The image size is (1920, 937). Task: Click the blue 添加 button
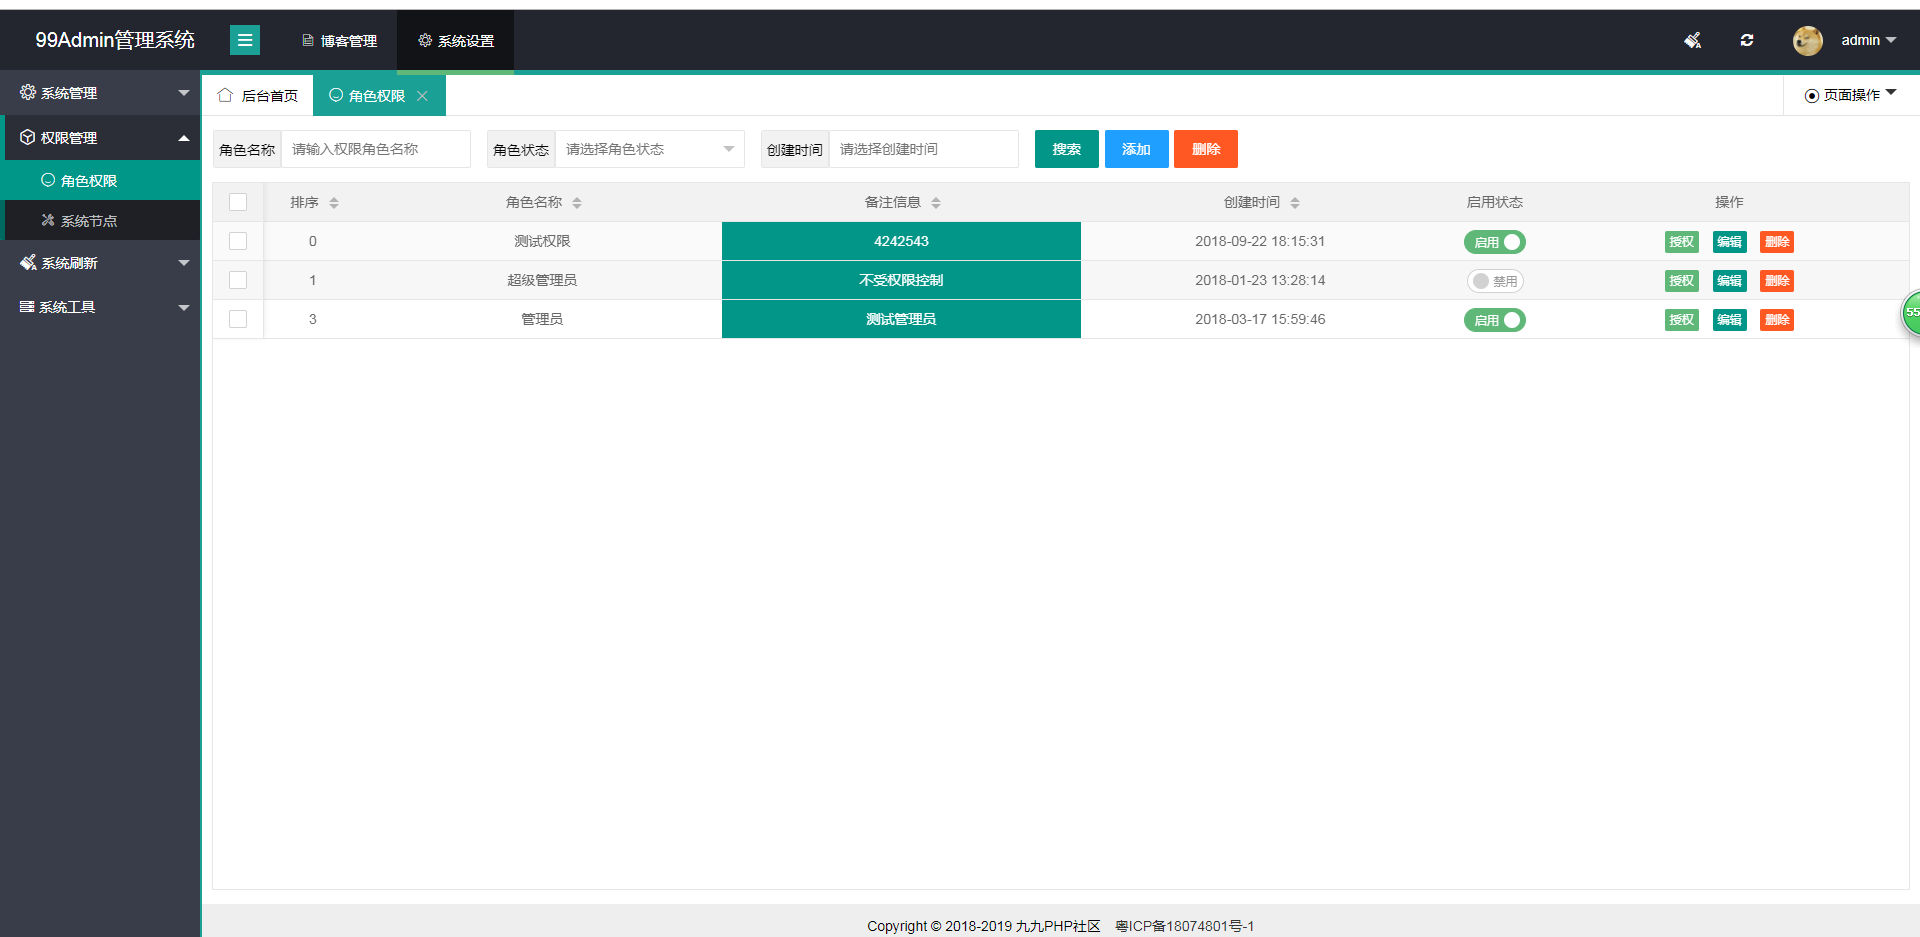[x=1136, y=149]
